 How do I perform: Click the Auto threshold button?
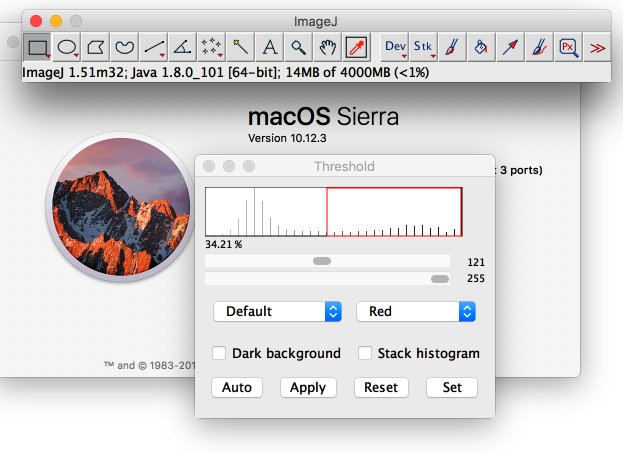click(236, 387)
